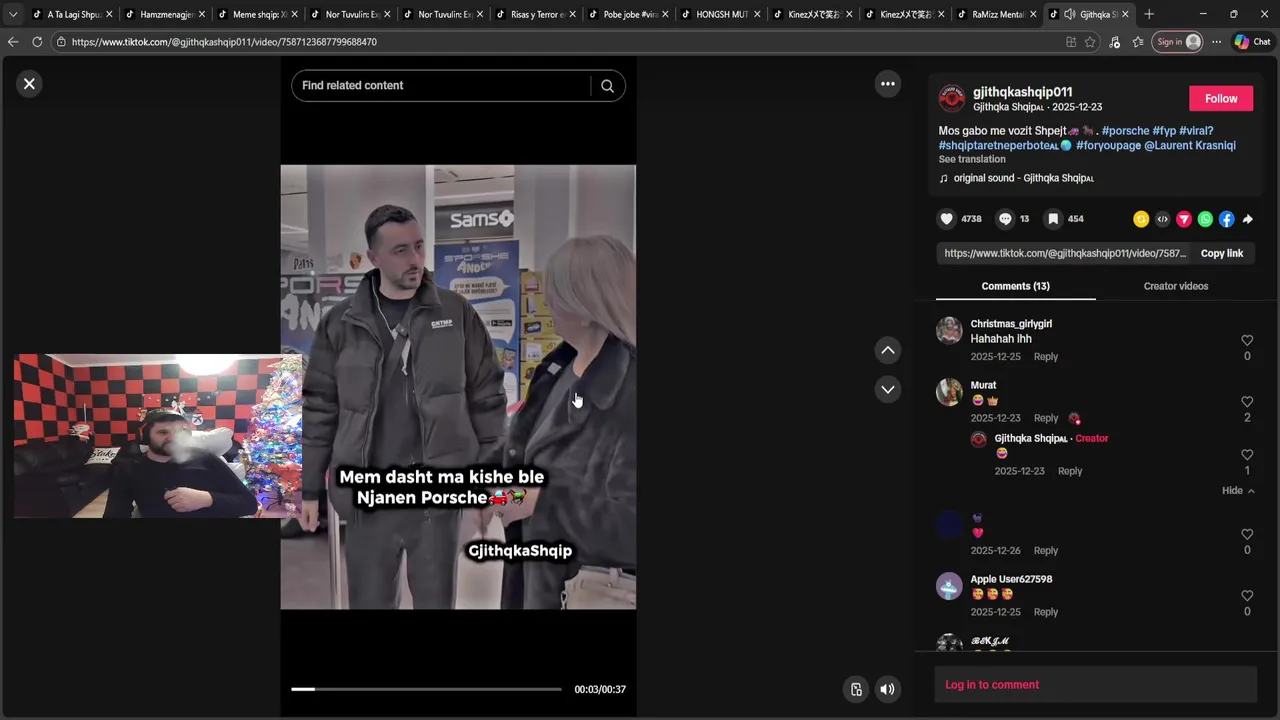
Task: Switch to the 'HONGSH MUT' browser tab
Action: pos(722,15)
